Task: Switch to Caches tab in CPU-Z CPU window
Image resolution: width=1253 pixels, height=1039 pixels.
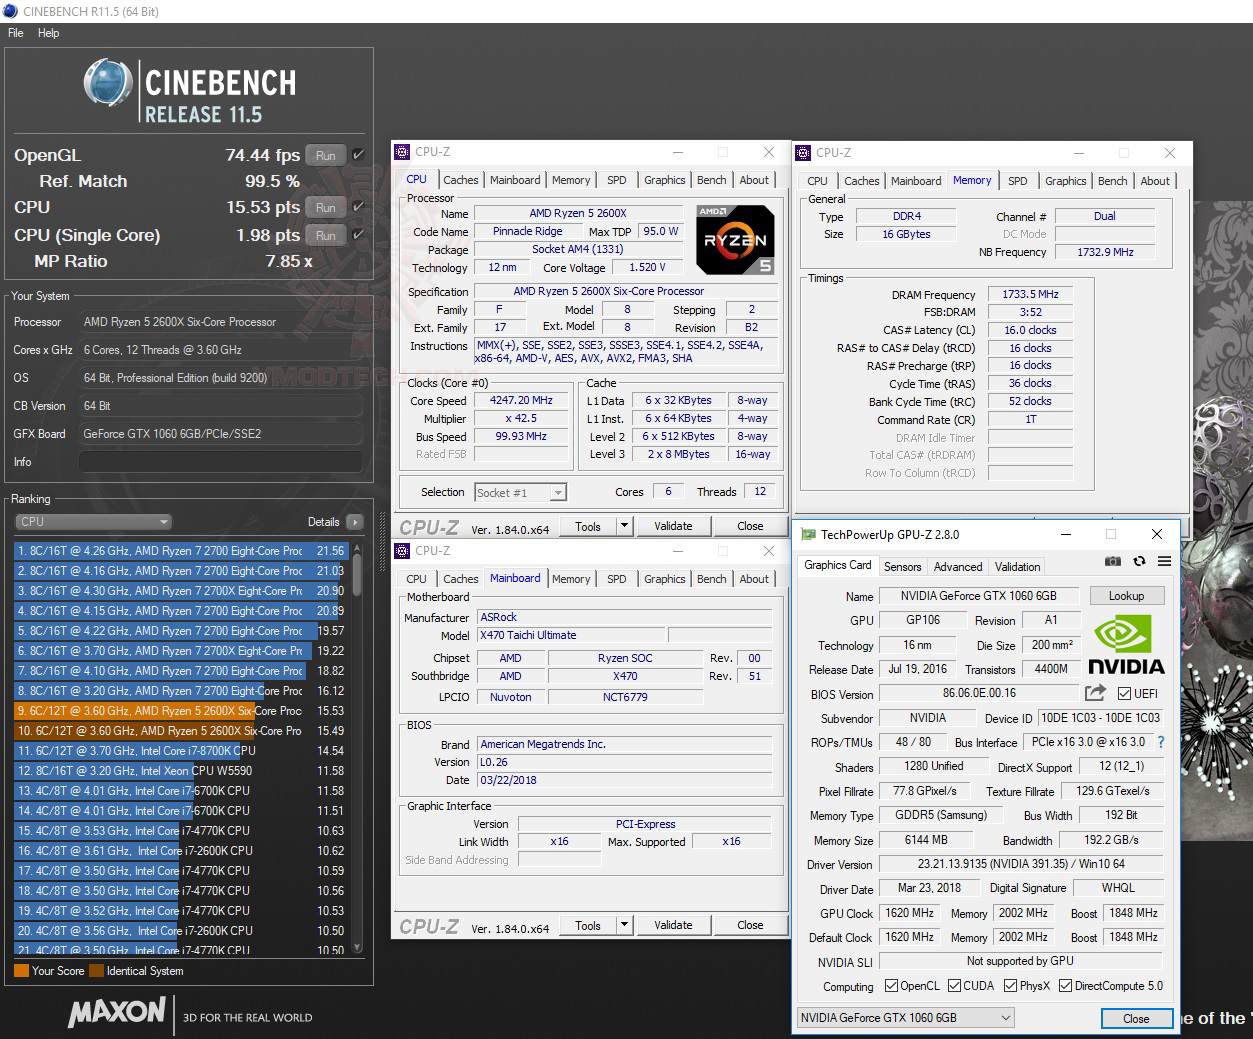Action: pos(461,180)
